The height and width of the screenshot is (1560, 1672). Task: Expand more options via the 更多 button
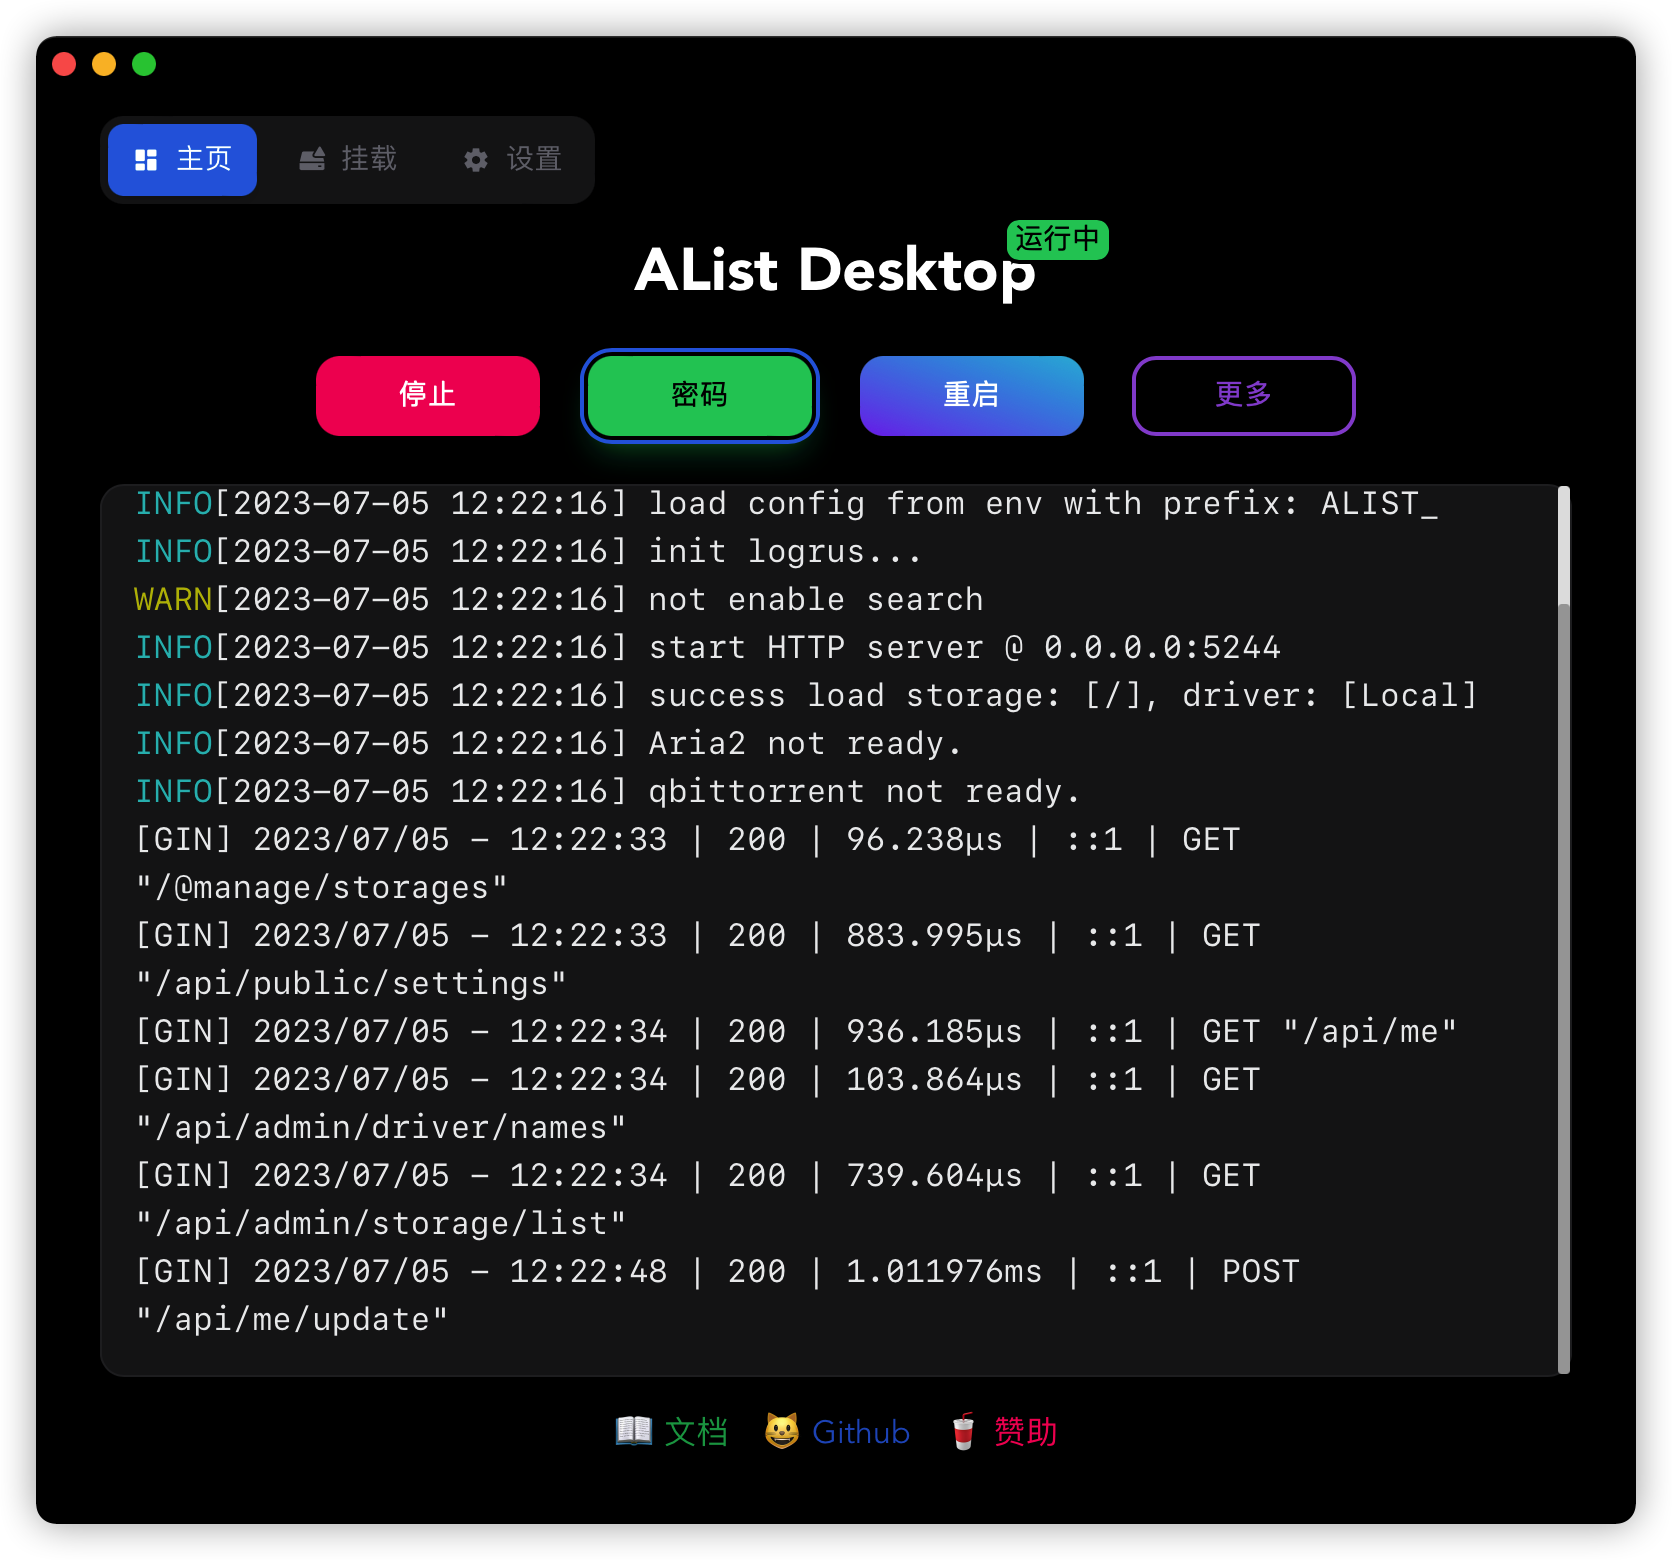(1243, 396)
